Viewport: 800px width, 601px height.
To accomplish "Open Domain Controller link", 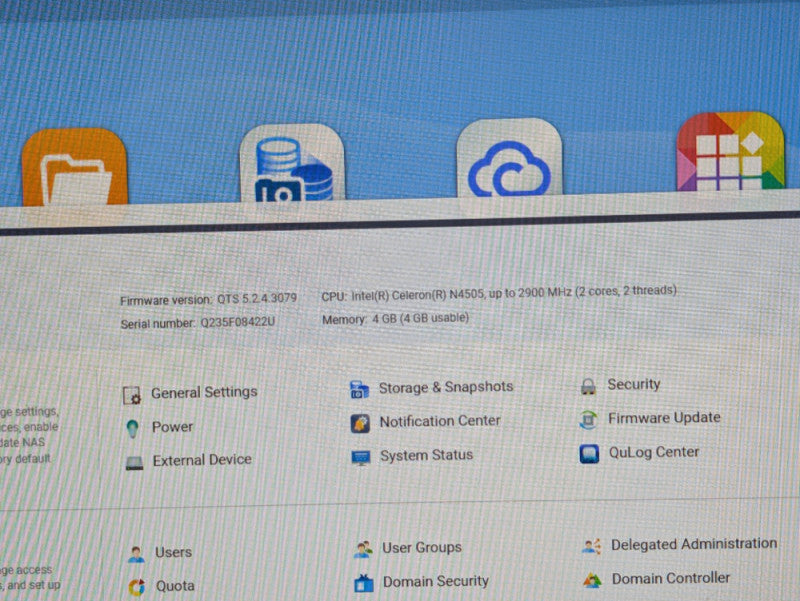I will click(671, 579).
